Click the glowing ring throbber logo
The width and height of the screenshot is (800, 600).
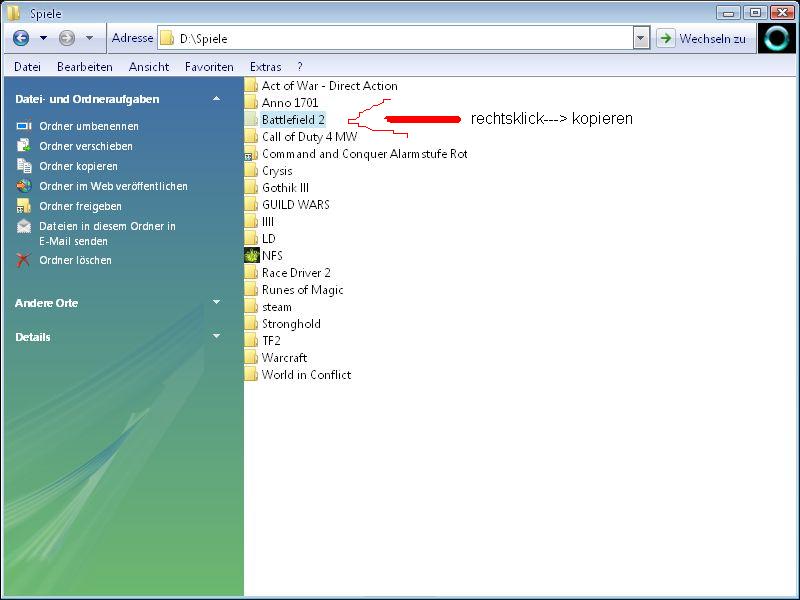[777, 38]
